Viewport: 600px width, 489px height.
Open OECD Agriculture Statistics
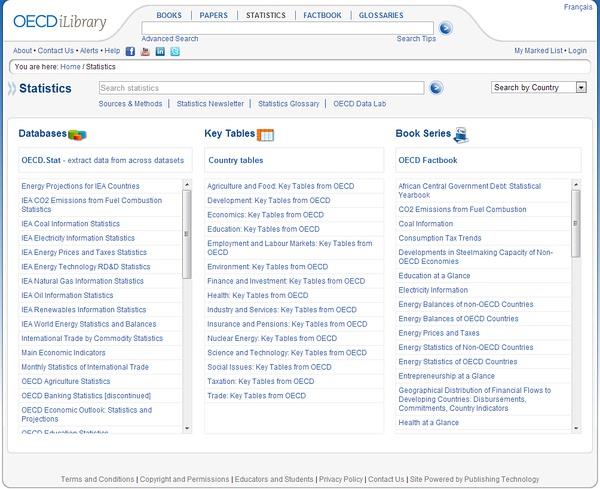pyautogui.click(x=66, y=381)
